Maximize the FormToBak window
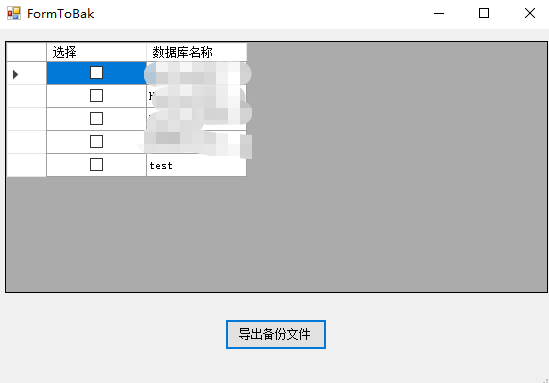 pyautogui.click(x=484, y=14)
